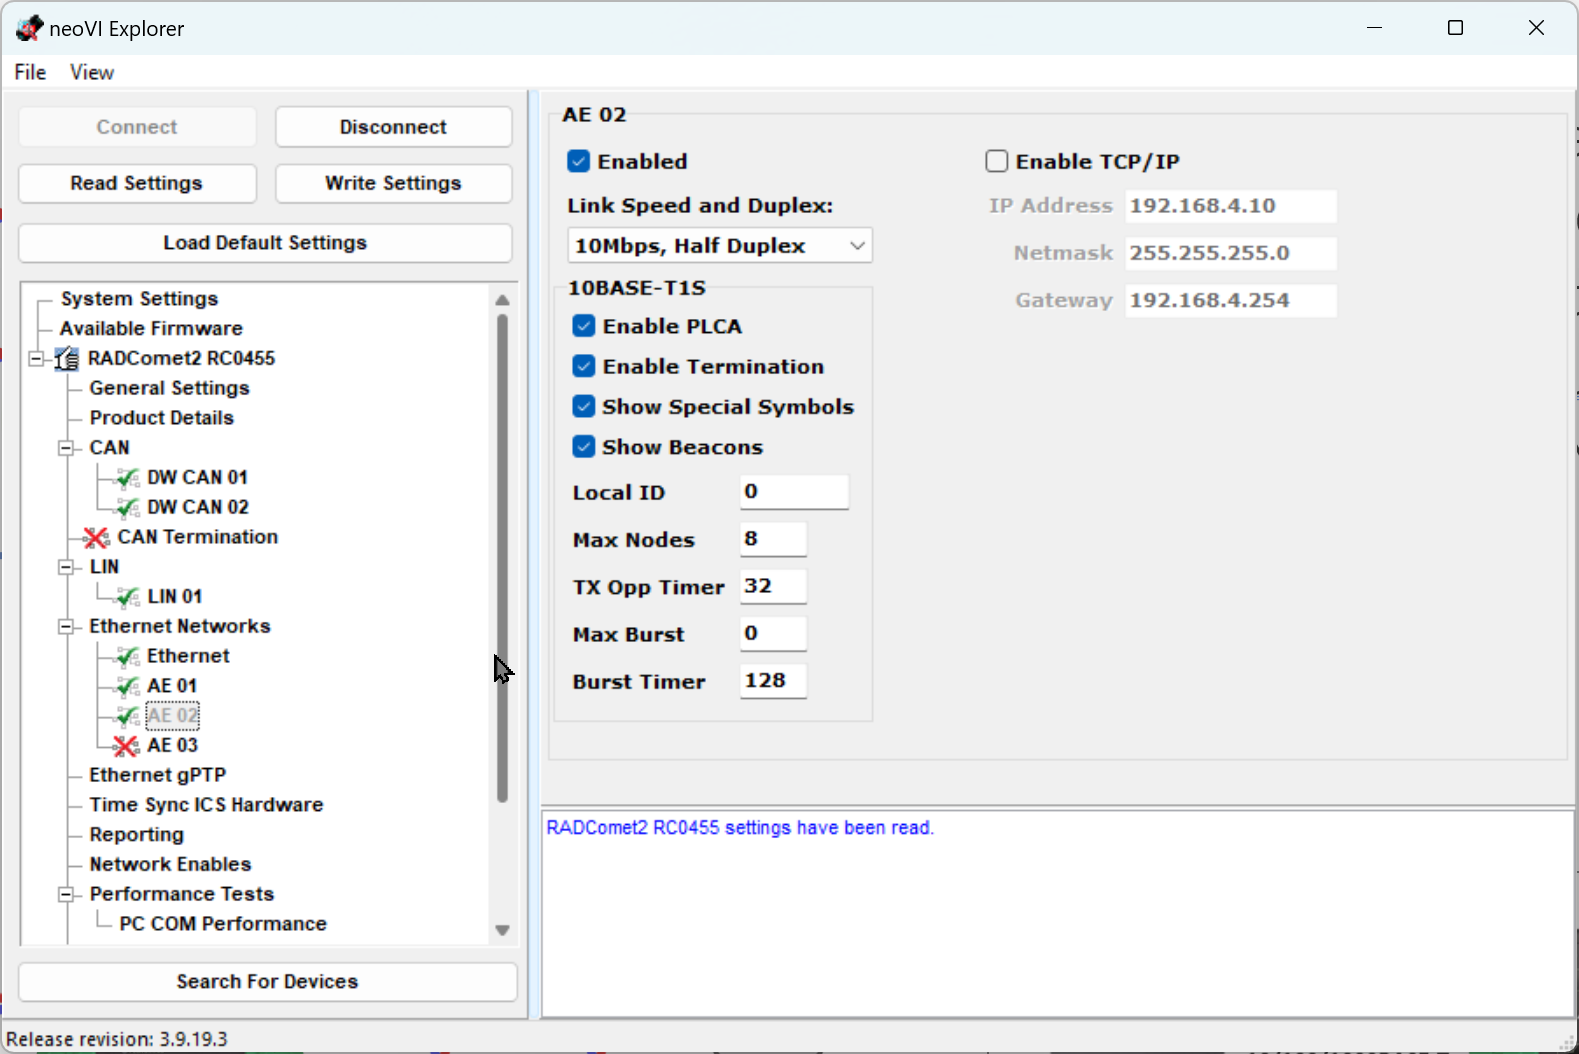
Task: Collapse the CAN tree node
Action: (x=66, y=448)
